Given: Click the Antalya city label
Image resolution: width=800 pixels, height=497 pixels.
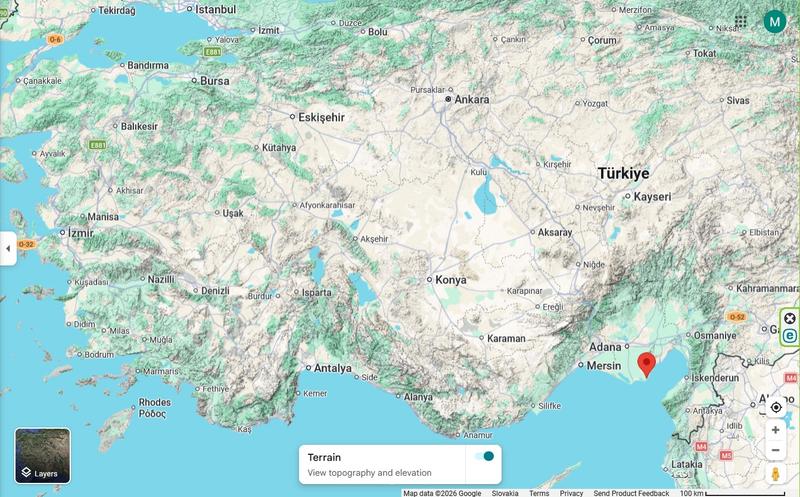Looking at the screenshot, I should click(332, 368).
